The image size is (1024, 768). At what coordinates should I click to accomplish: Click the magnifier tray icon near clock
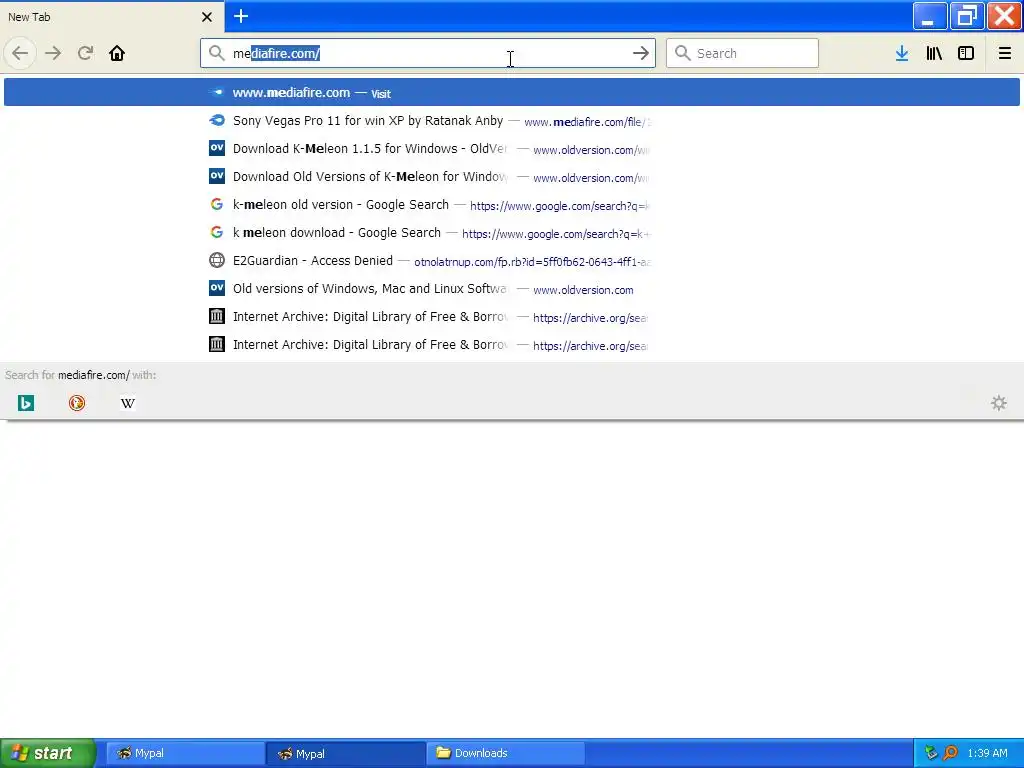(x=950, y=753)
